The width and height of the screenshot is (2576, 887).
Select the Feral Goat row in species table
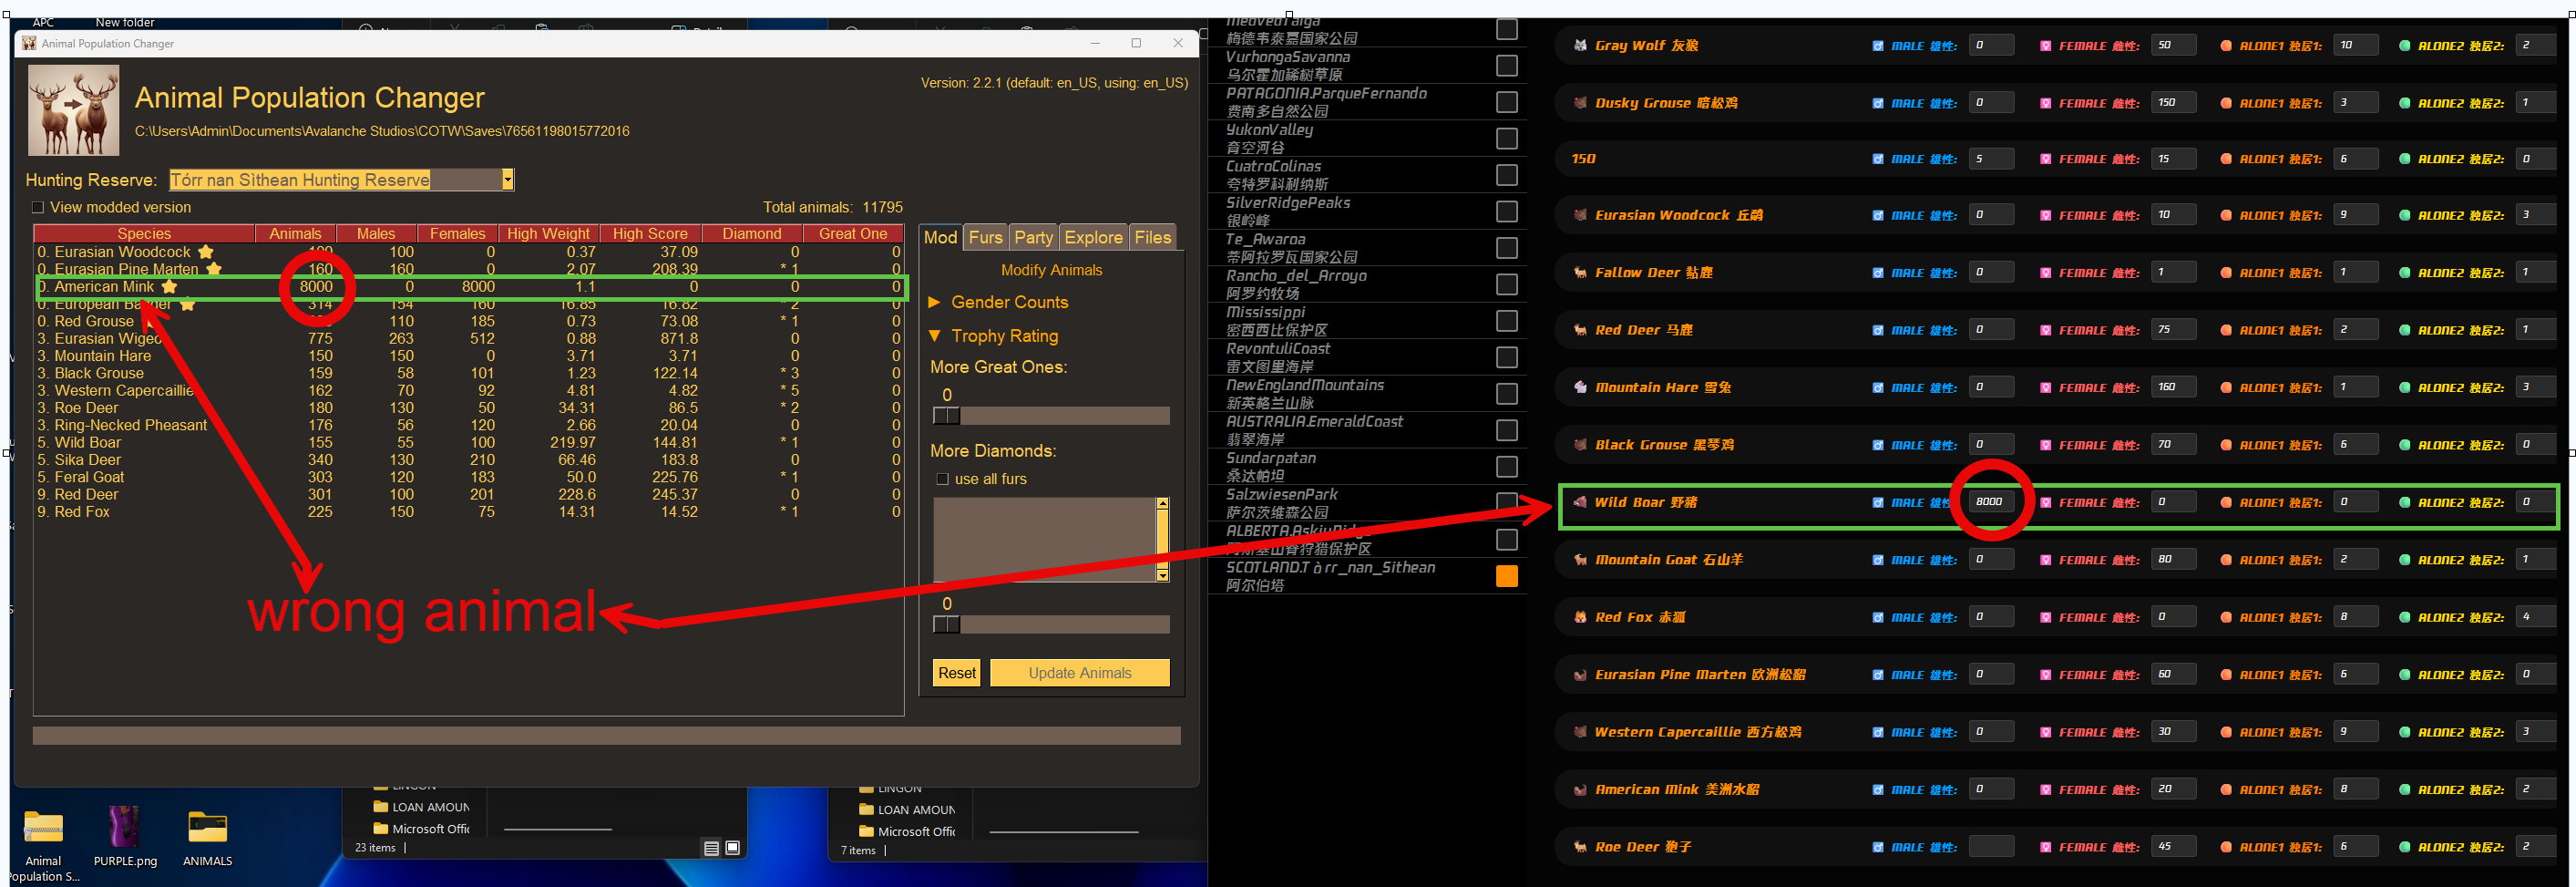coord(469,477)
